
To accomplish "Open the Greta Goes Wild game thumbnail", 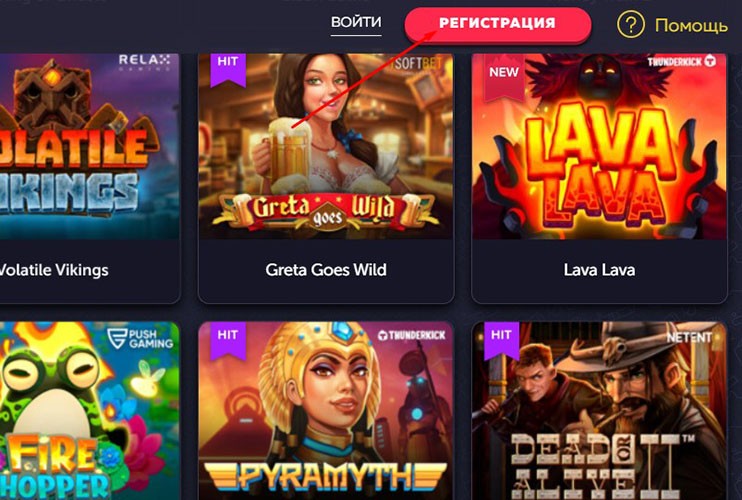I will pos(326,146).
